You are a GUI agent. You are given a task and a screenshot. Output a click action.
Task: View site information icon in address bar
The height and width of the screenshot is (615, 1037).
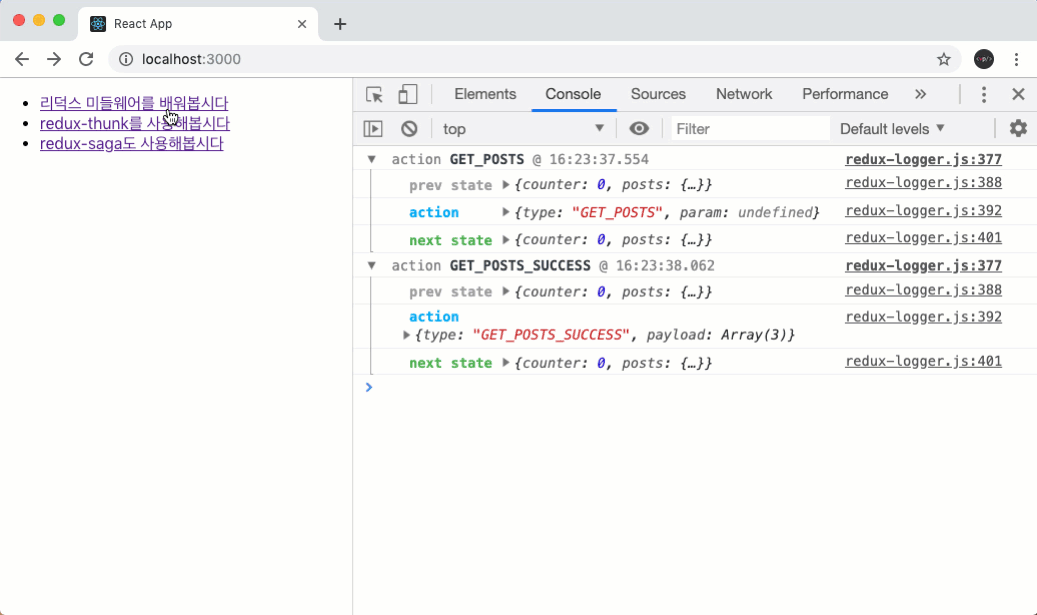pyautogui.click(x=126, y=60)
